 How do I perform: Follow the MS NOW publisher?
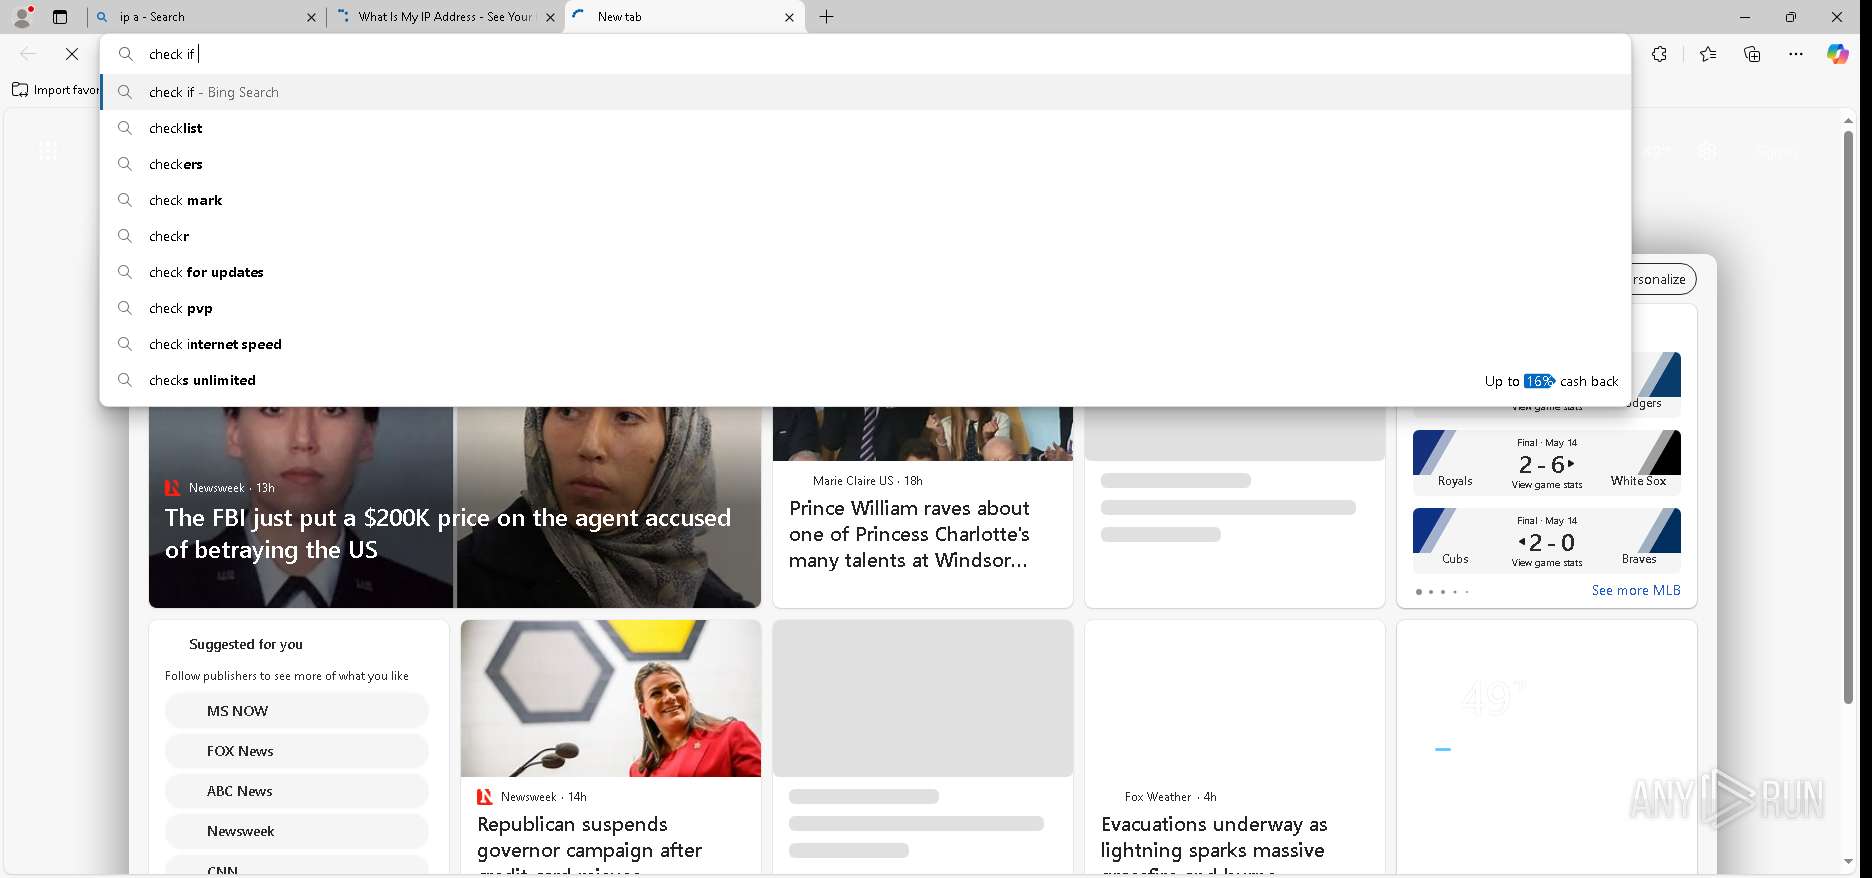[x=296, y=711]
